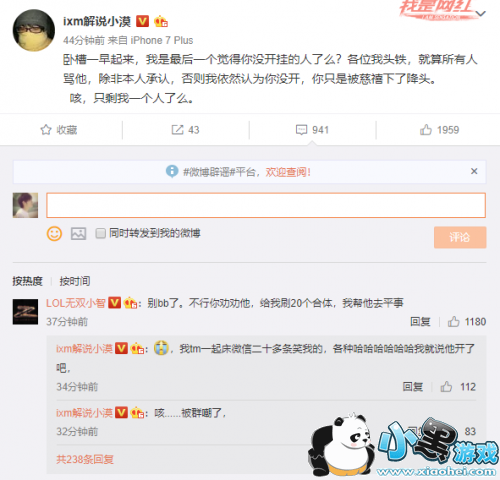
Task: Focus the comment text input box
Action: click(x=266, y=205)
